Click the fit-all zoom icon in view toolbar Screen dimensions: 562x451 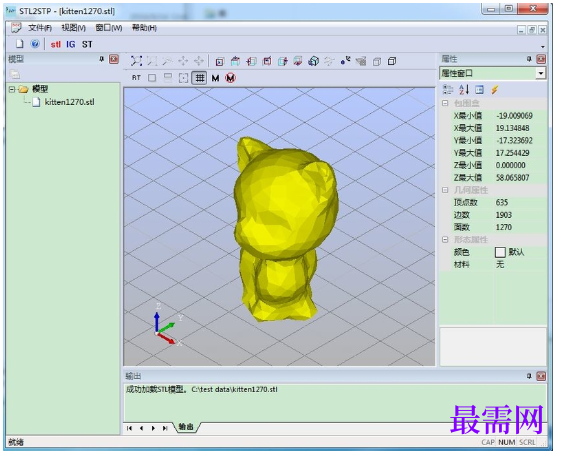(x=136, y=61)
